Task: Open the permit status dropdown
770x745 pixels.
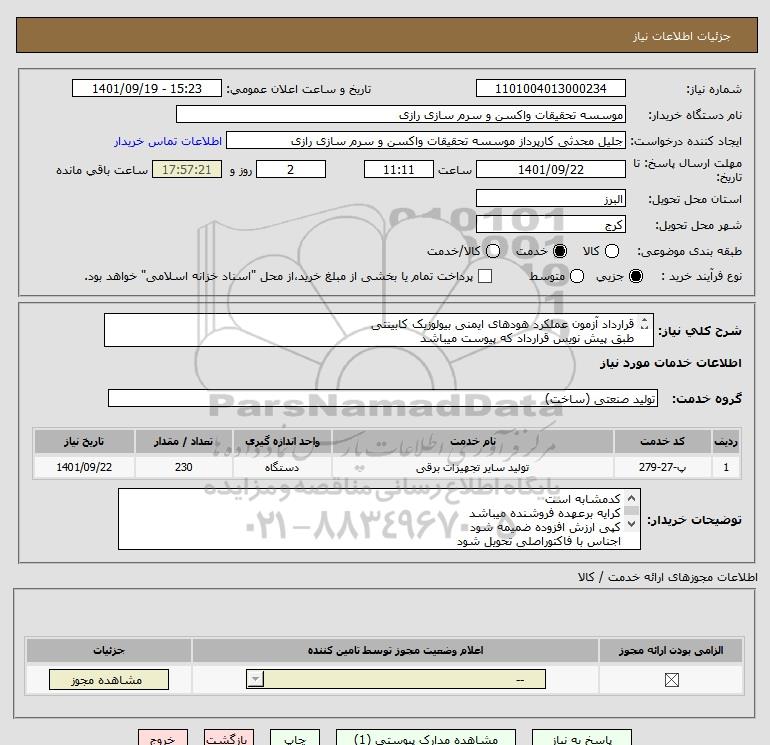Action: tap(396, 679)
